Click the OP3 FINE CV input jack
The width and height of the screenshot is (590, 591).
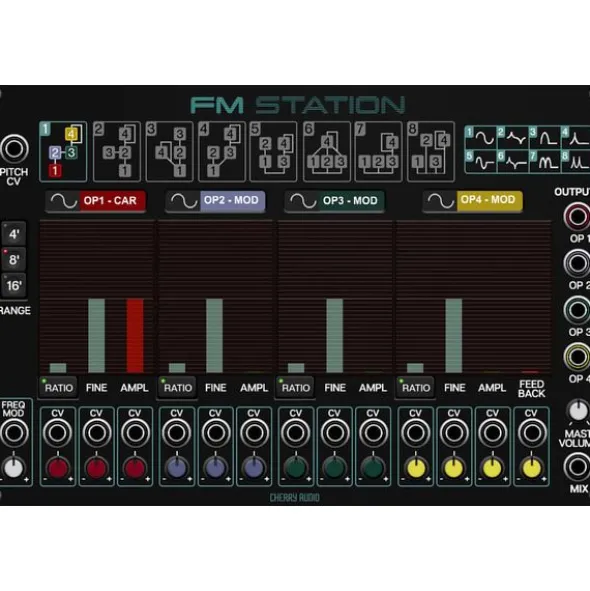pyautogui.click(x=334, y=433)
